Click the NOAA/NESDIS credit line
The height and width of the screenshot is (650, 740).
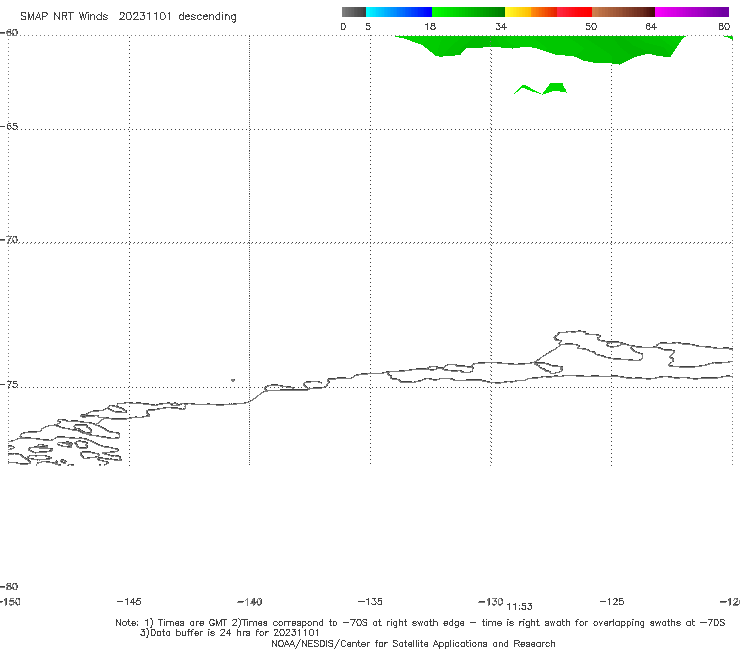click(x=413, y=644)
